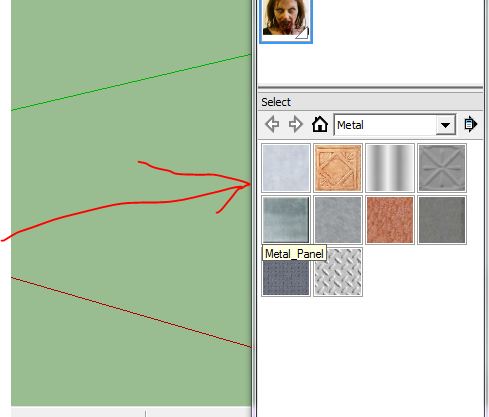The image size is (489, 417).
Task: Select the rust-colored metal swatch
Action: [x=390, y=220]
